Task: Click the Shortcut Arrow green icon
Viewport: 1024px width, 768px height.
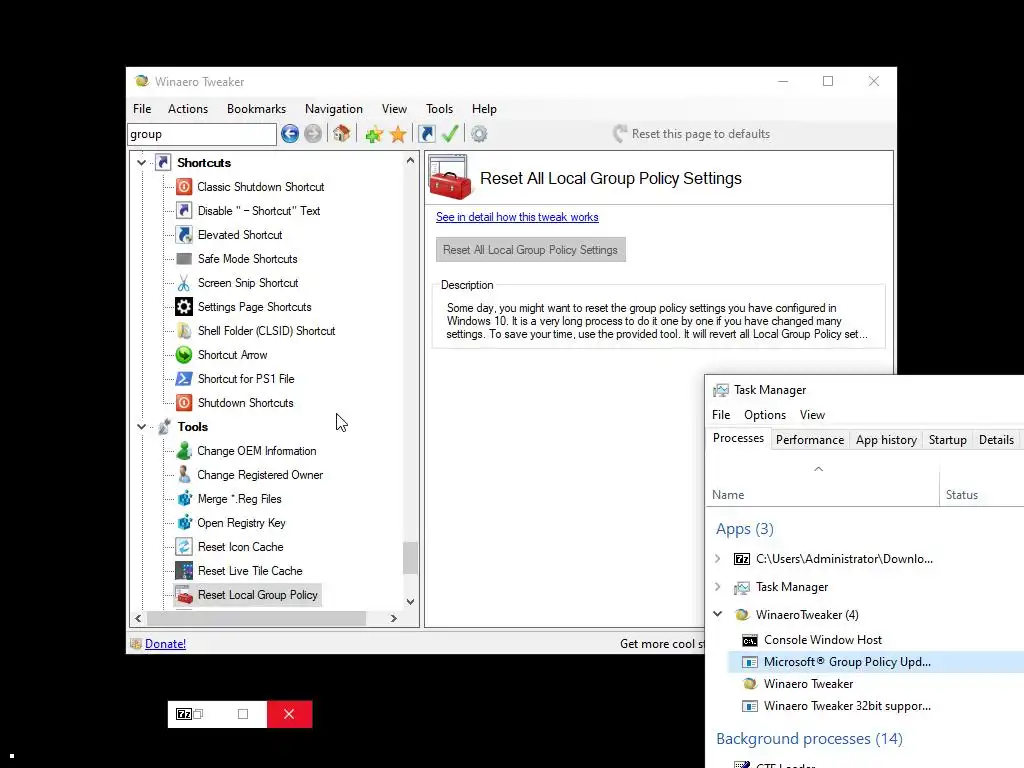Action: point(184,355)
